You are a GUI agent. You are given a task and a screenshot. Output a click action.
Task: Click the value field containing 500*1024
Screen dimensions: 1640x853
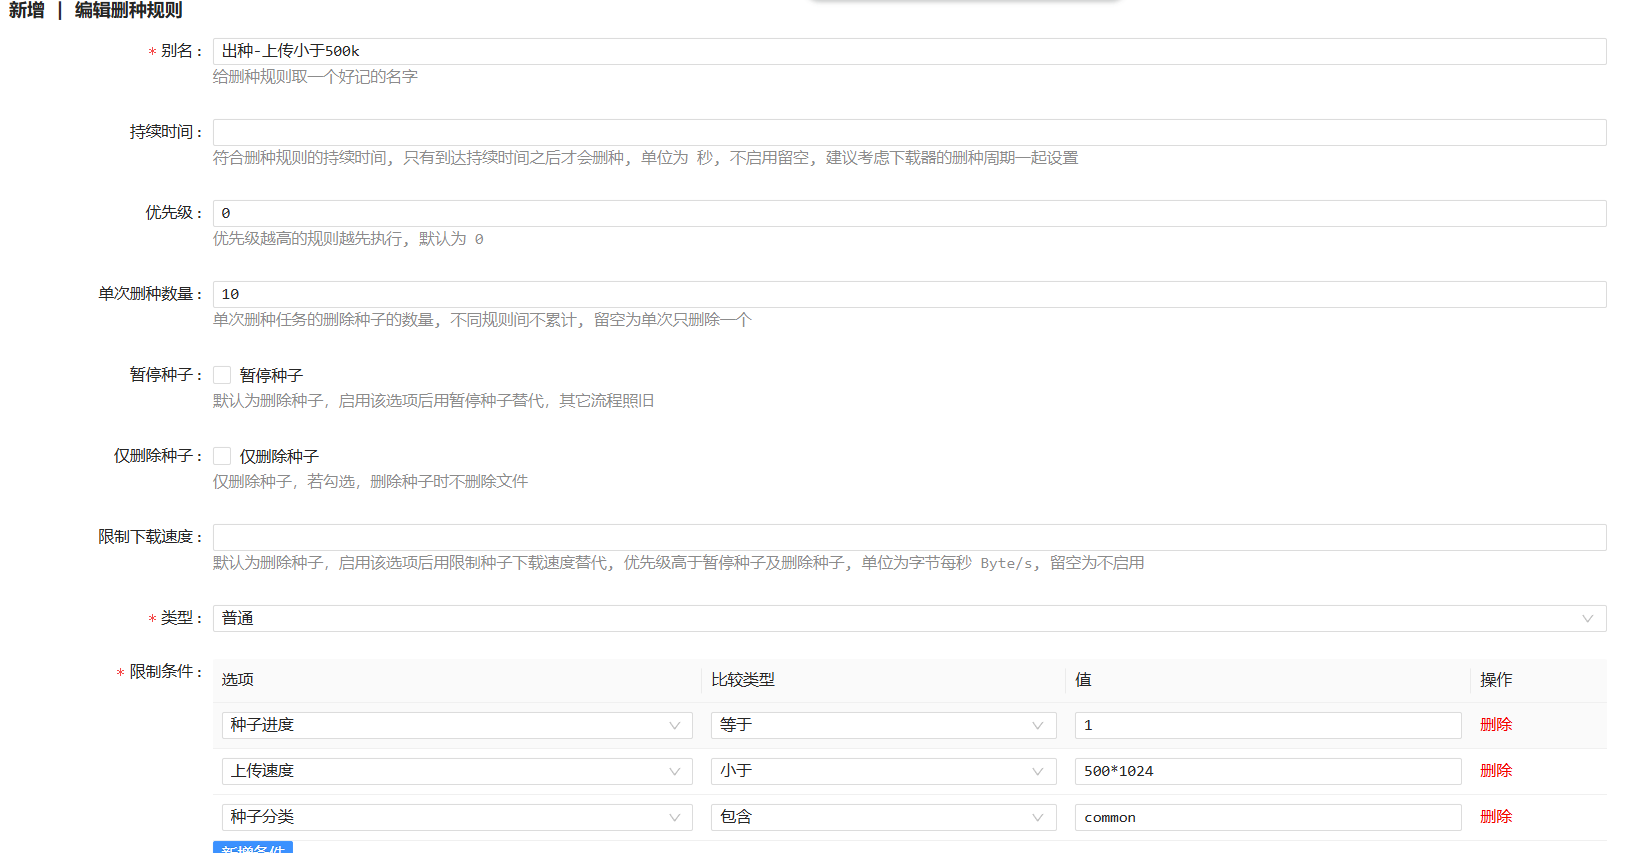(1267, 771)
